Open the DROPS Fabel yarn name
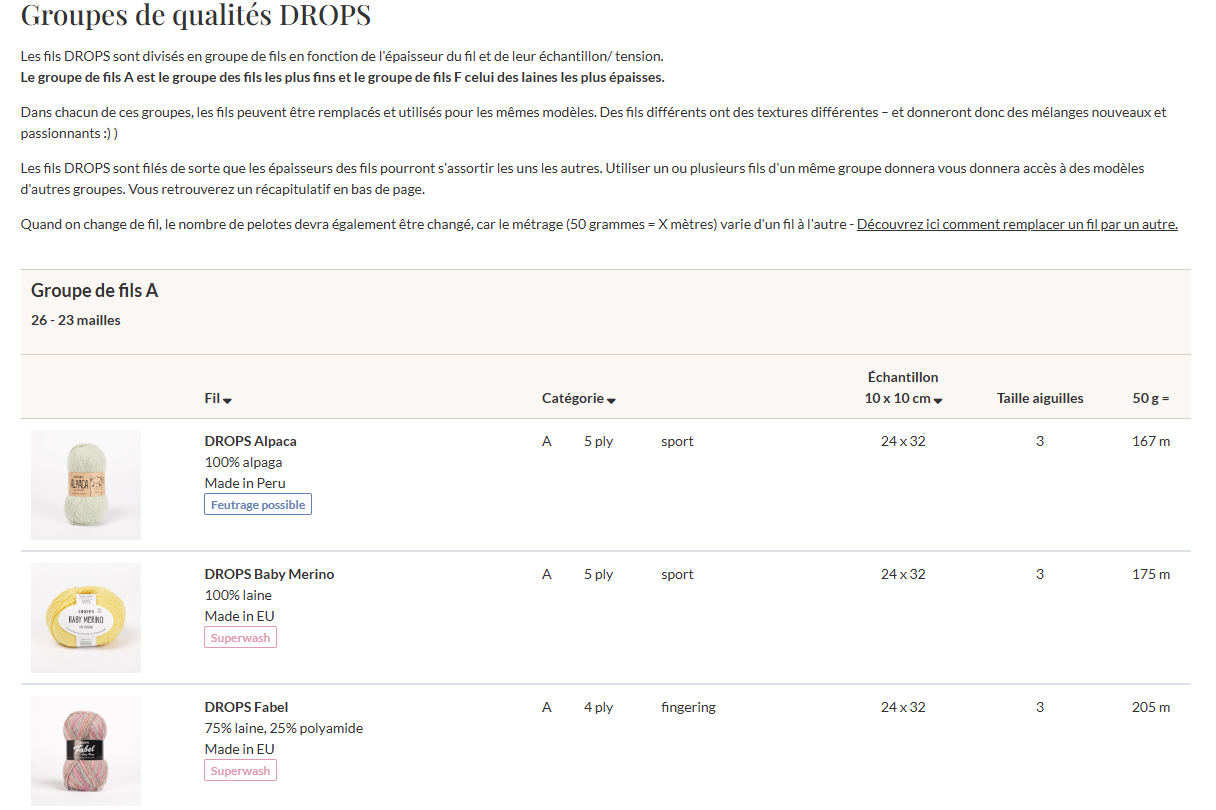The height and width of the screenshot is (810, 1216). [246, 707]
